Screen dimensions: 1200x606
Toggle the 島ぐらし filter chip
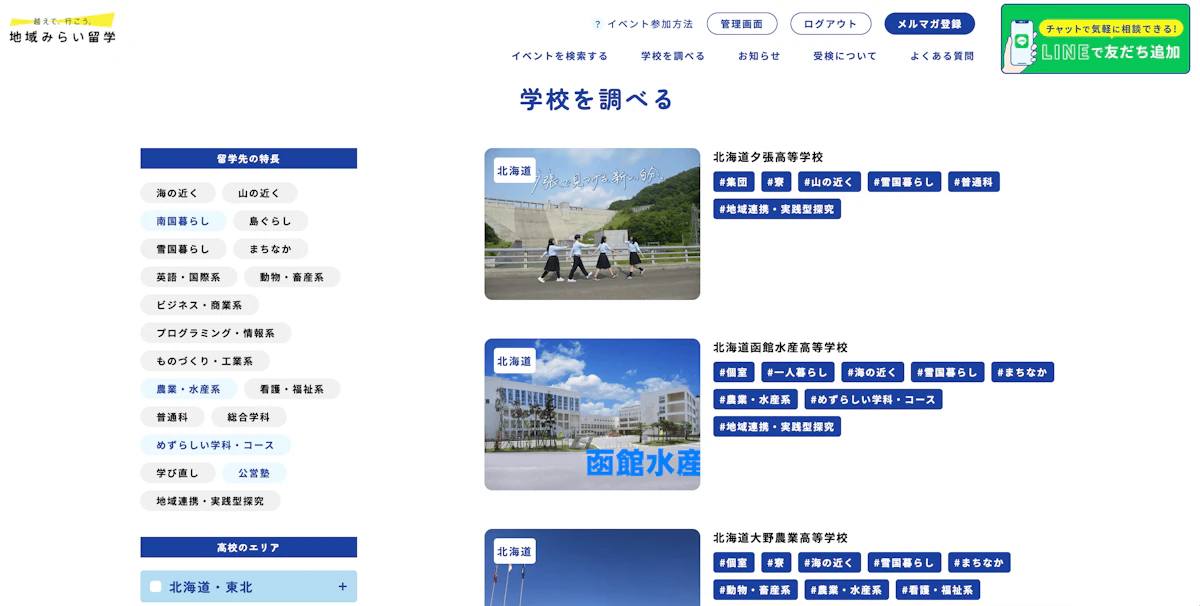(270, 221)
